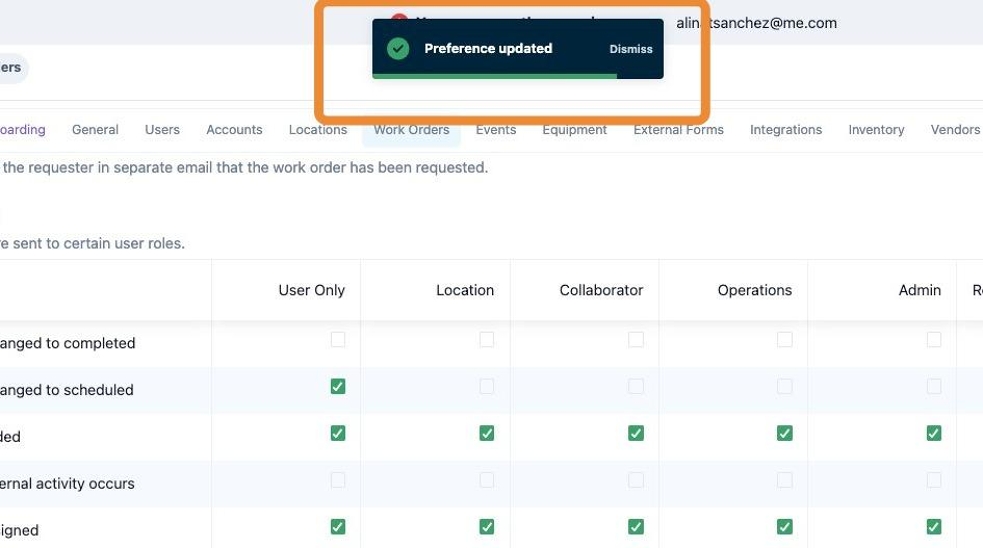Dismiss the Preference updated notification
Image resolution: width=983 pixels, height=548 pixels.
coord(631,49)
